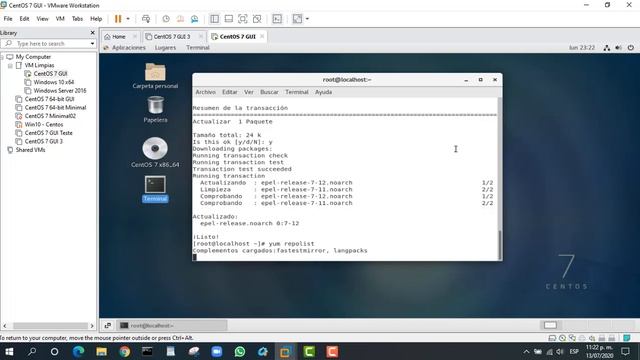Screen dimensions: 640x360
Task: Open the console view toolbar icon
Action: tap(277, 19)
